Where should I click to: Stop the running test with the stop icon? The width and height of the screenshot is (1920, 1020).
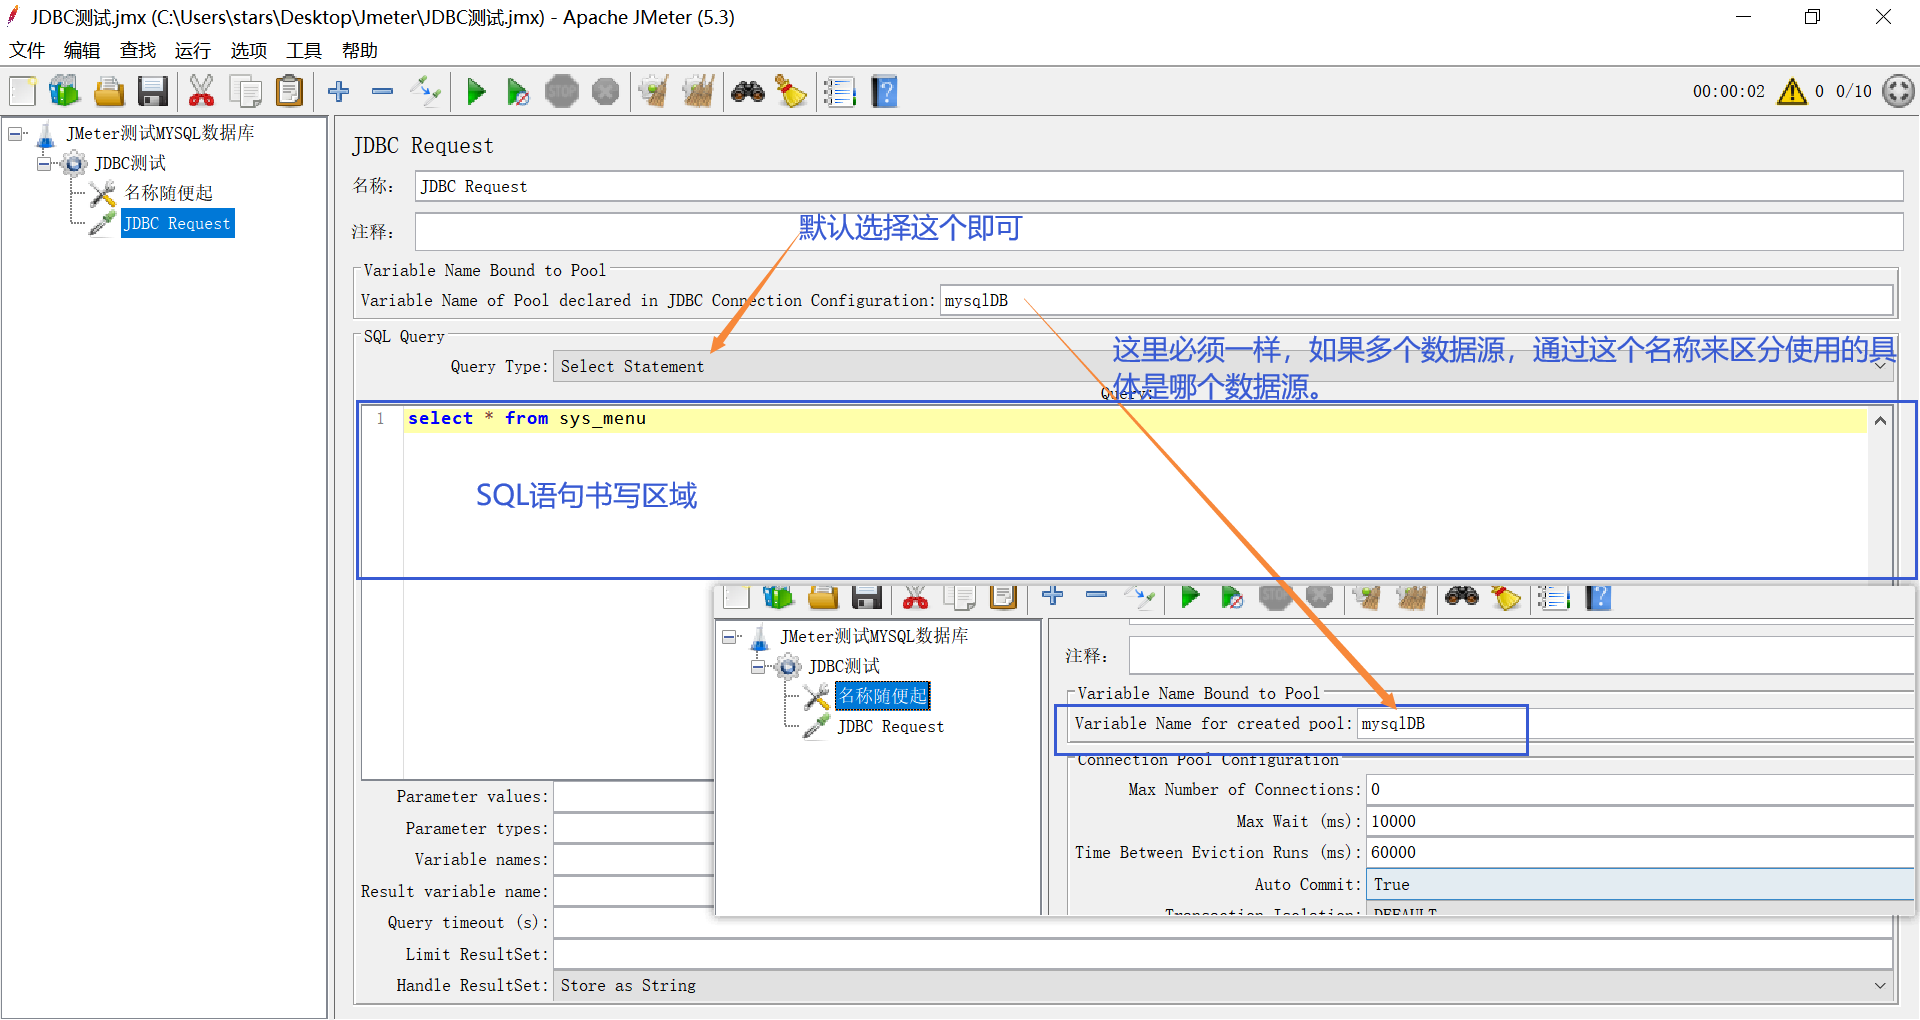562,91
